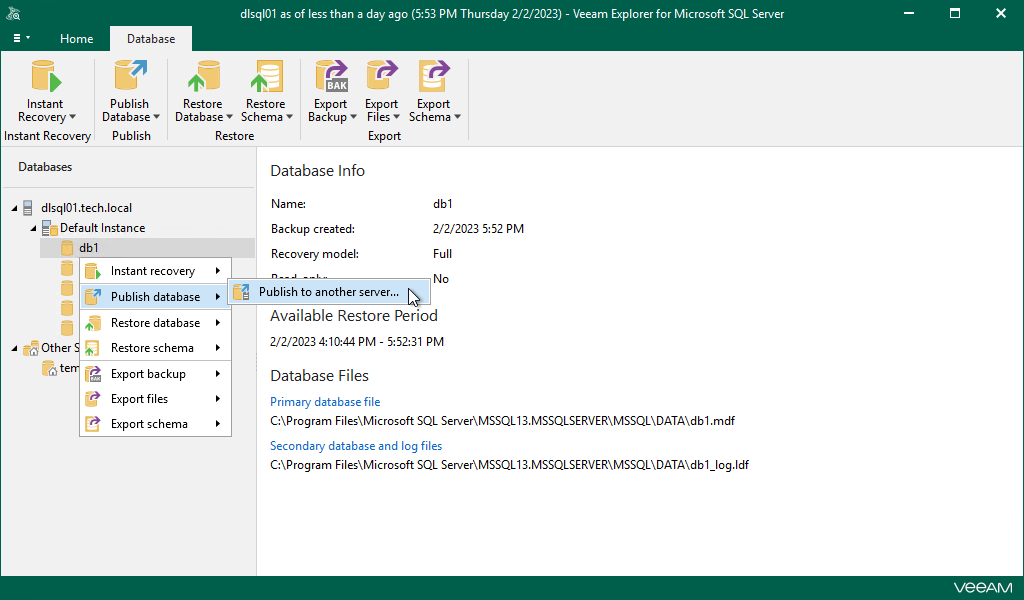Image resolution: width=1024 pixels, height=600 pixels.
Task: Collapse the Default Instance tree node
Action: point(33,229)
